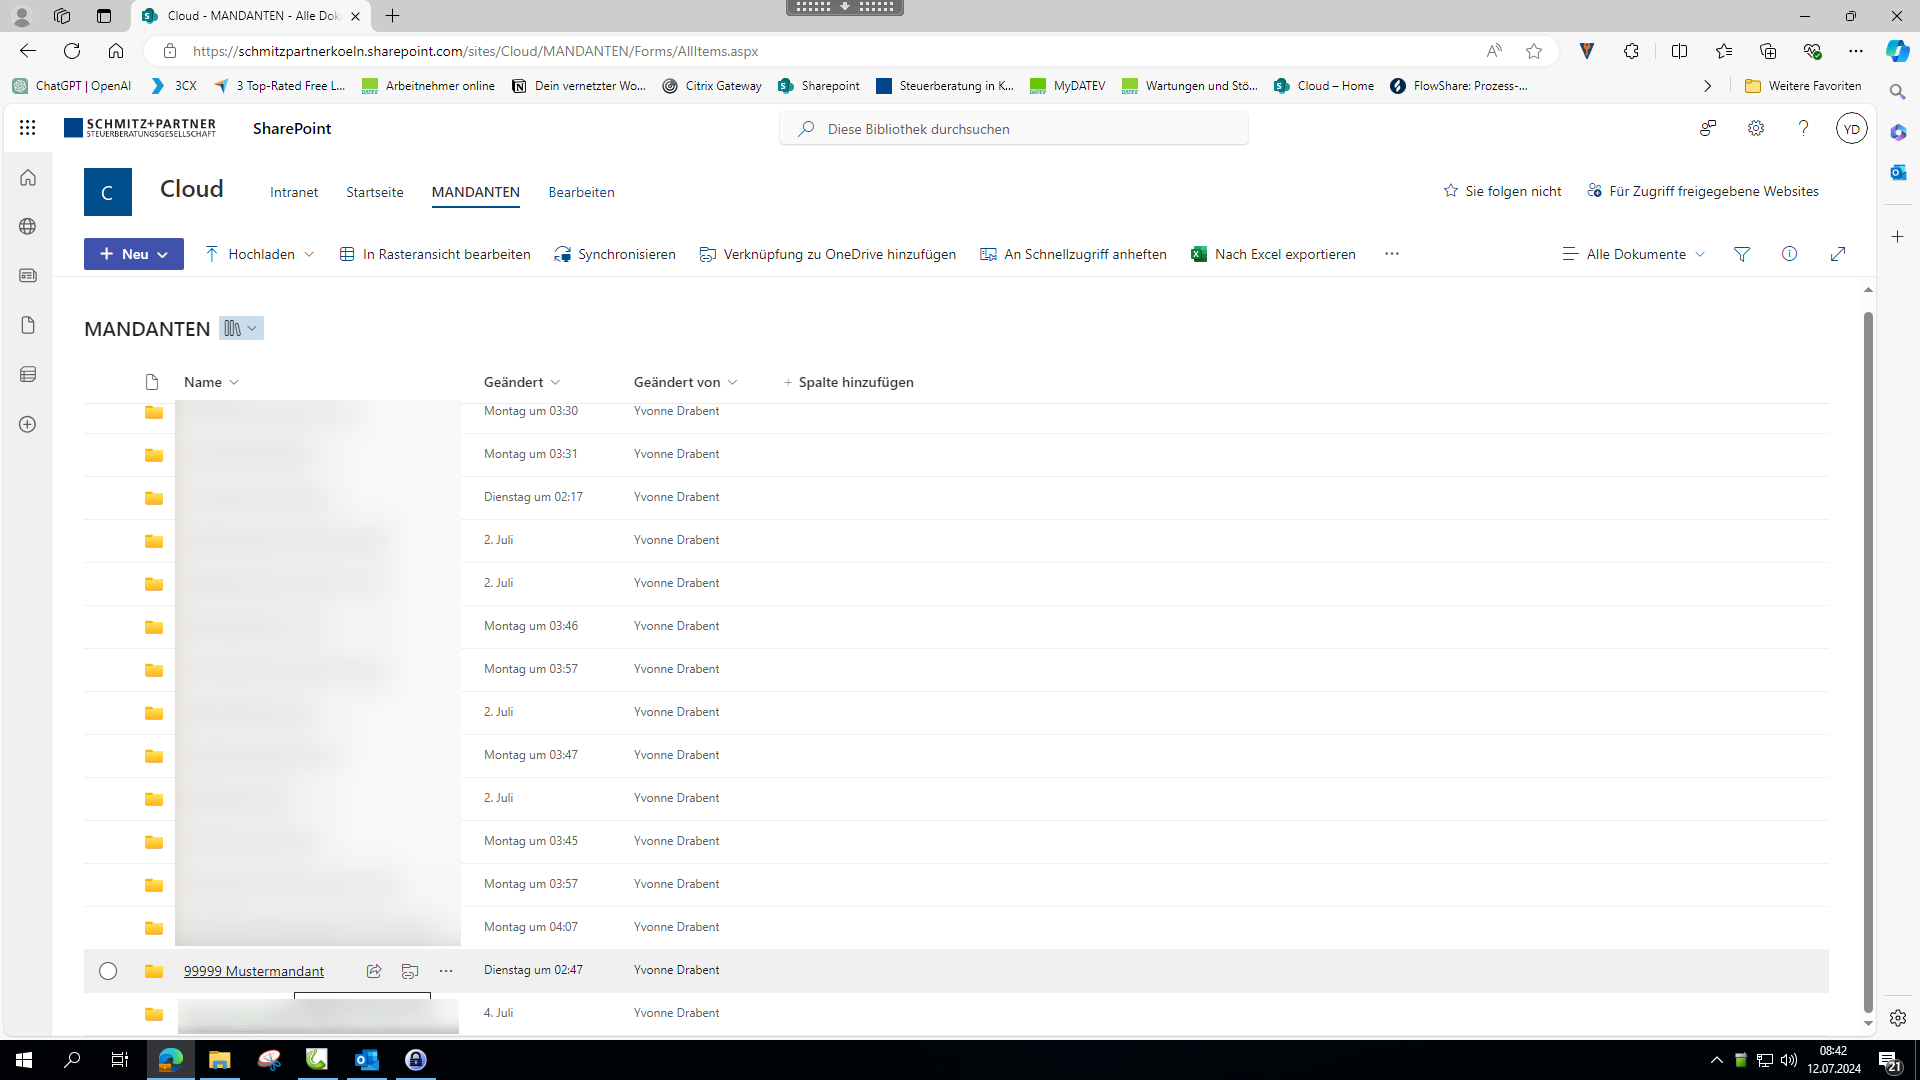
Task: Click Spalte hinzufügen column button
Action: tap(848, 382)
